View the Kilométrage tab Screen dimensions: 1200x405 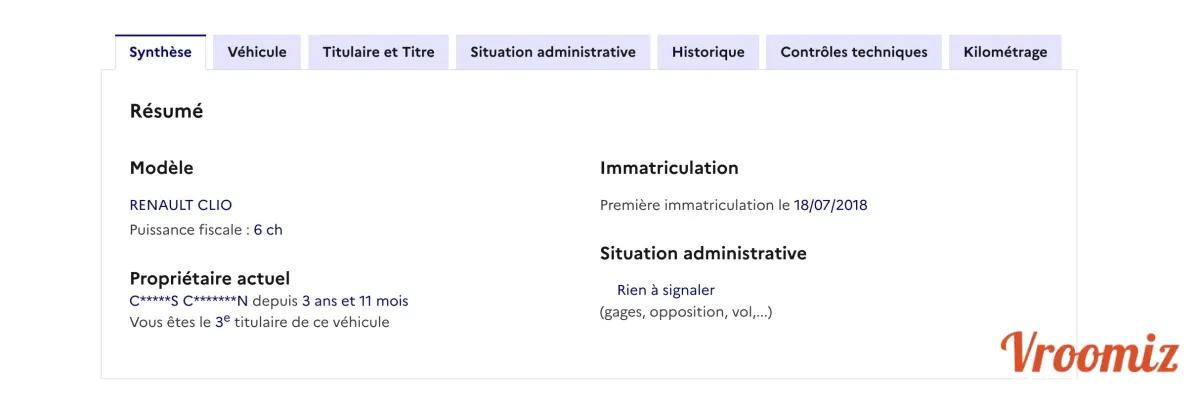(1005, 52)
